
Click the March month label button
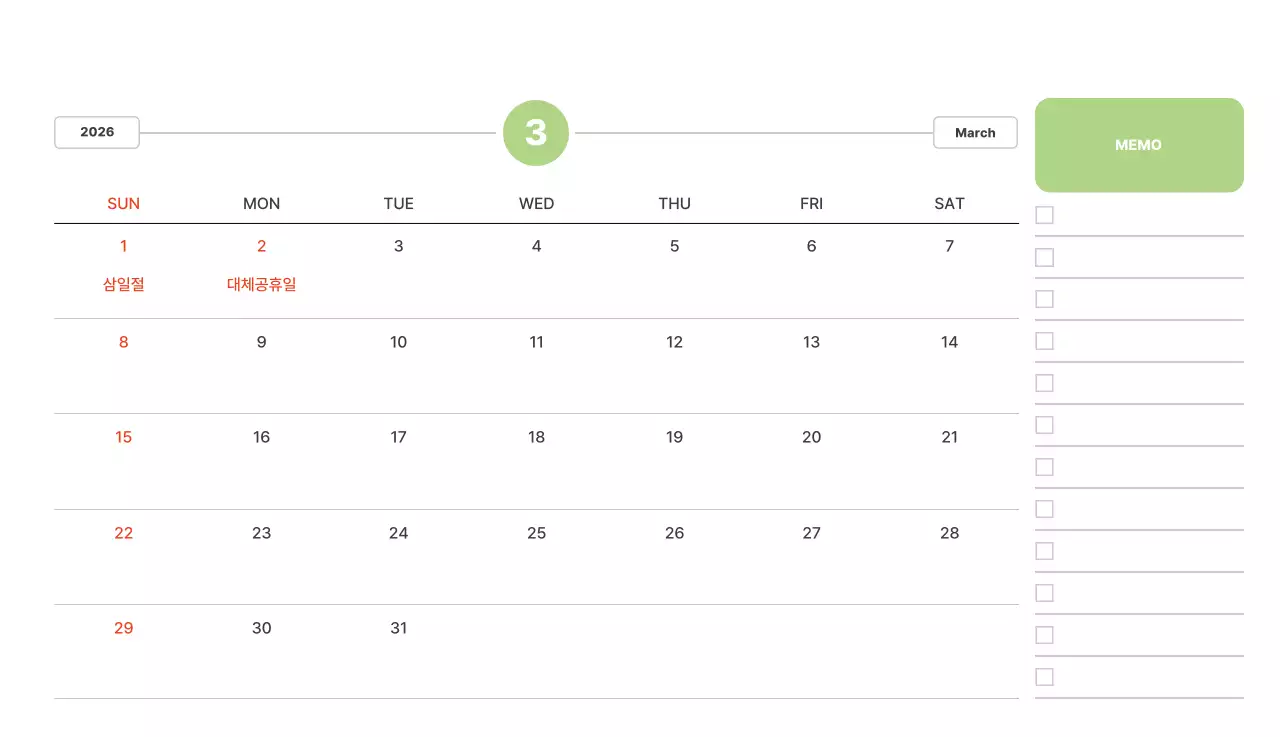coord(975,133)
